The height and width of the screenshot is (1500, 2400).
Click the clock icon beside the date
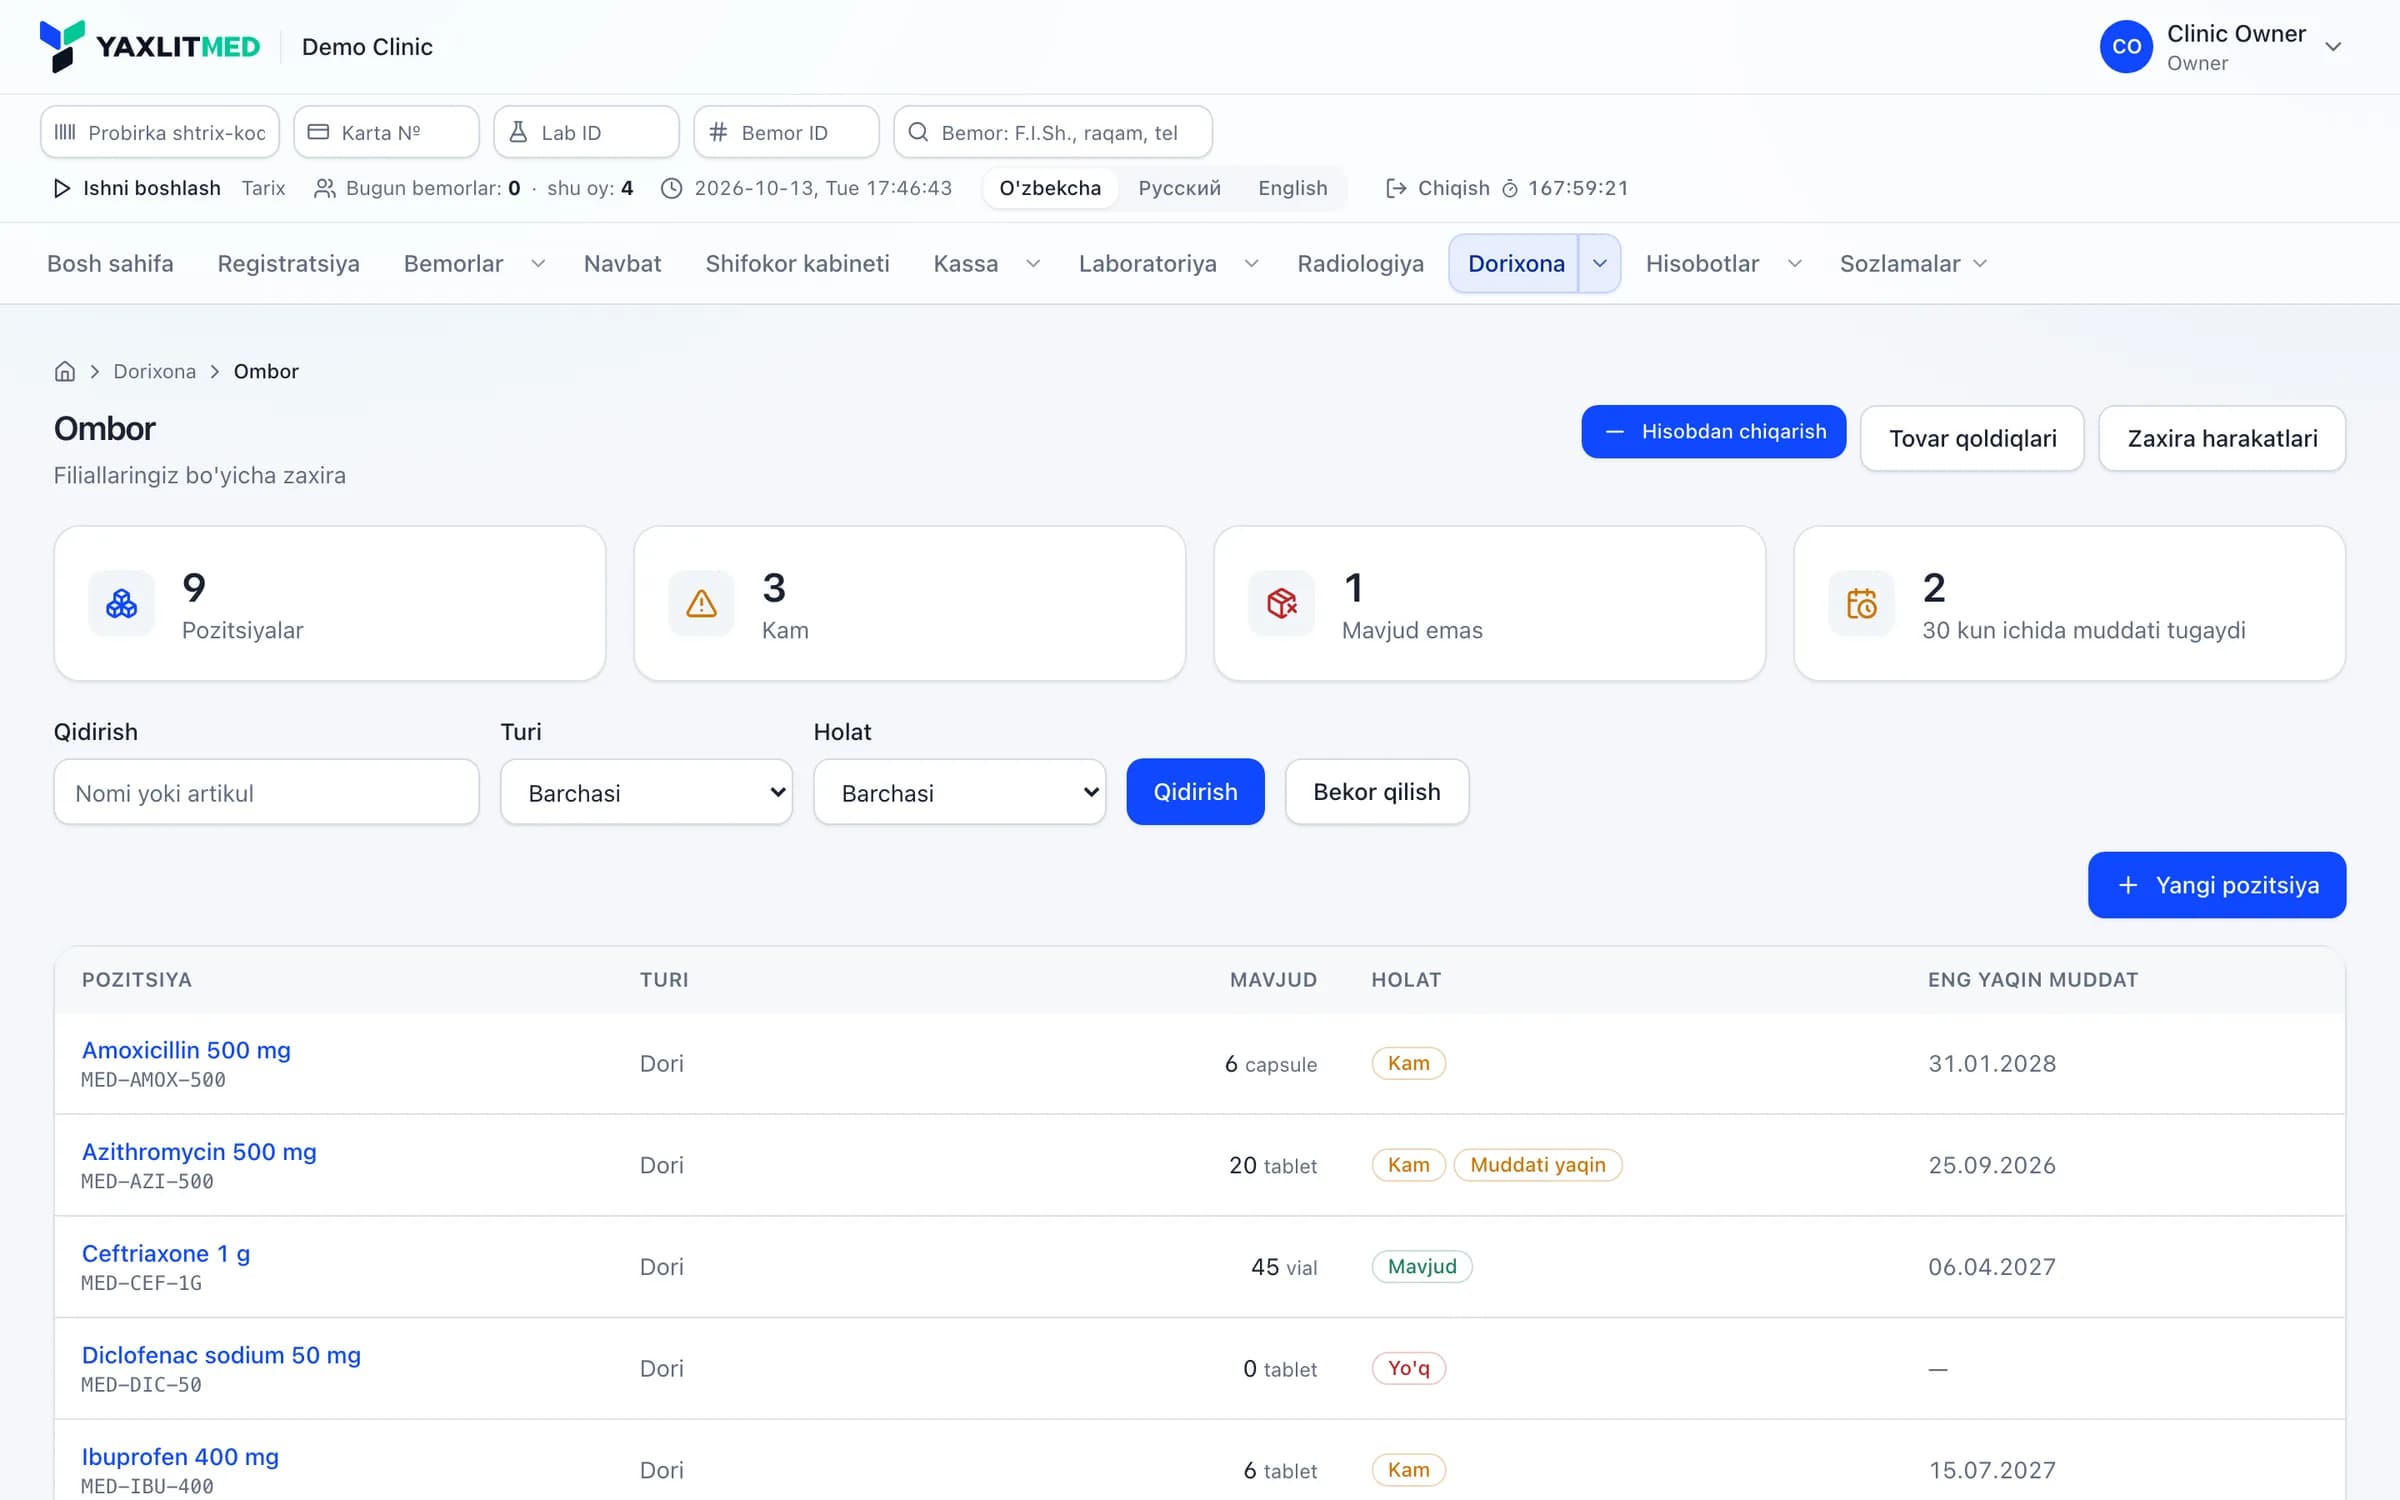[672, 188]
